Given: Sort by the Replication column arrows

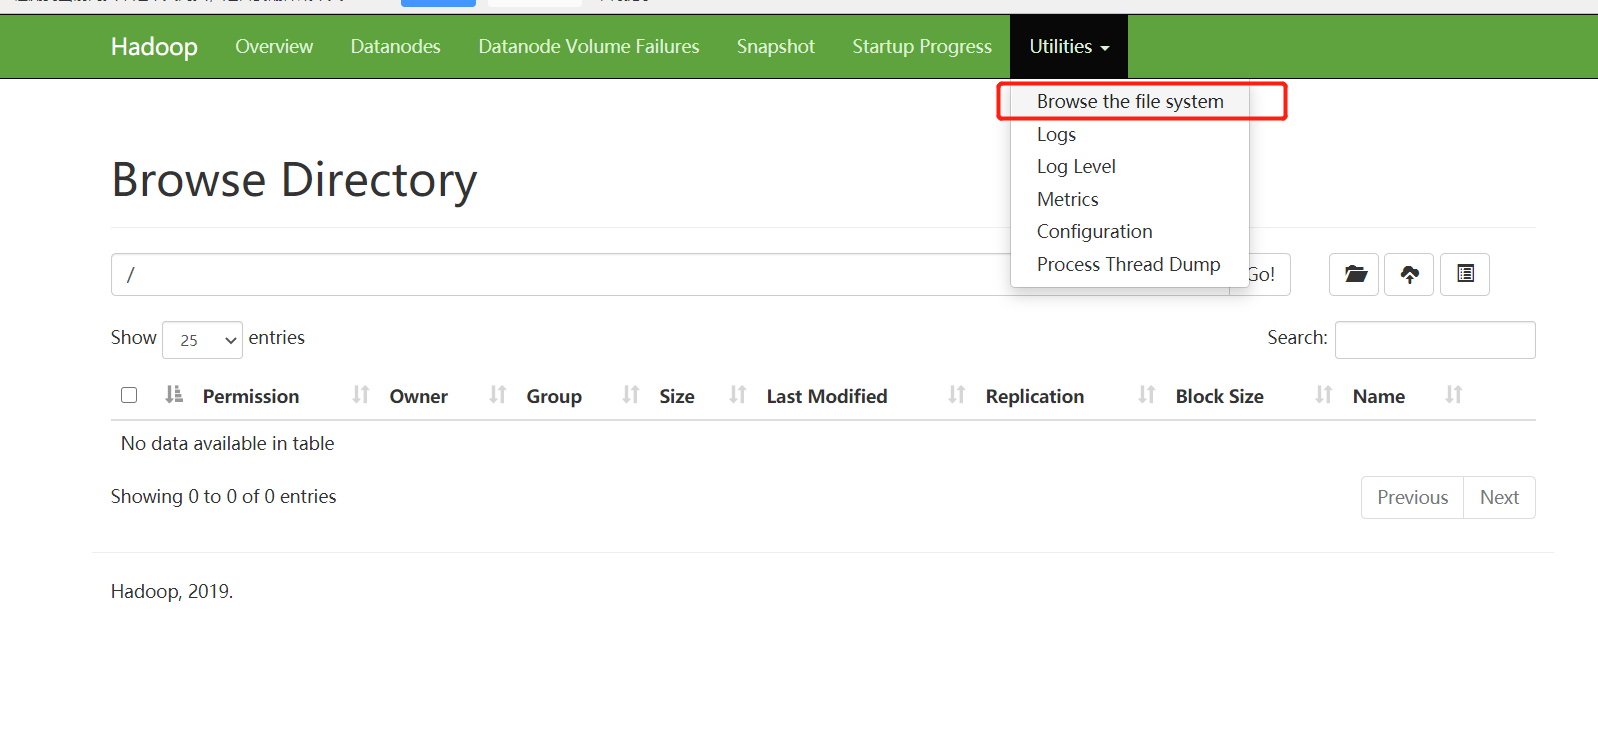Looking at the screenshot, I should [1147, 395].
